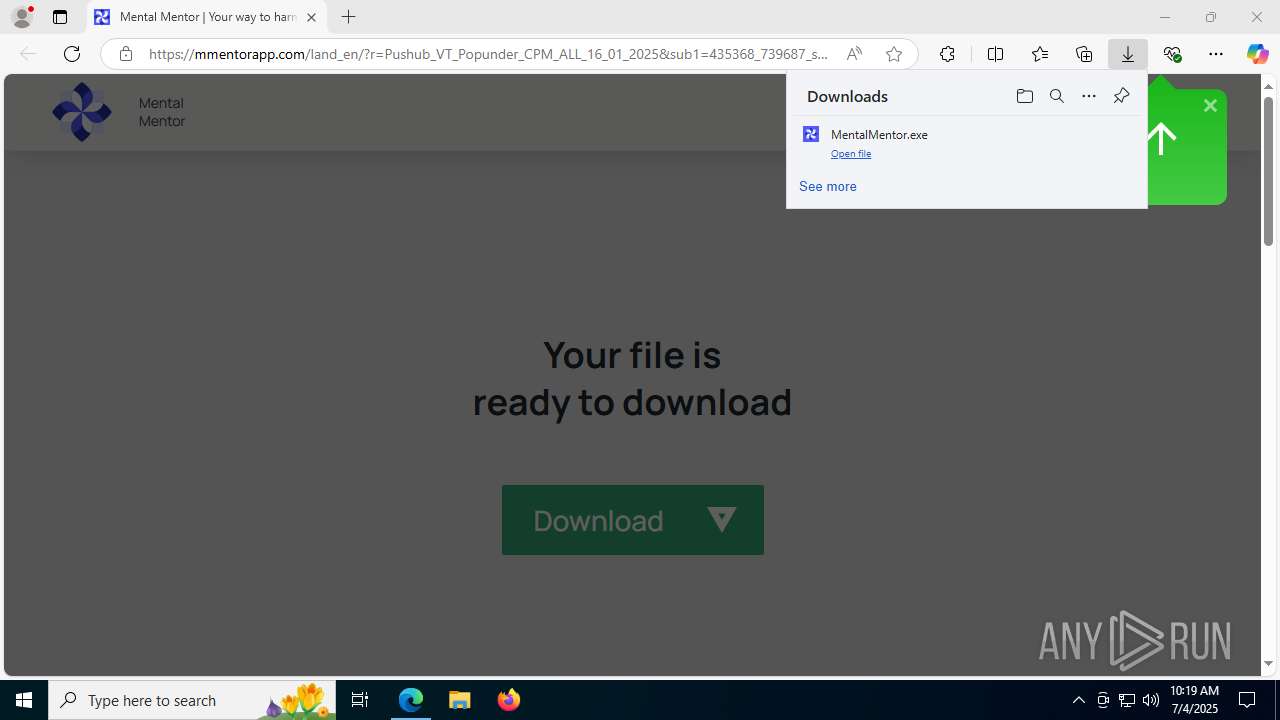Refresh the page
Screen dimensions: 1280x720
click(72, 54)
